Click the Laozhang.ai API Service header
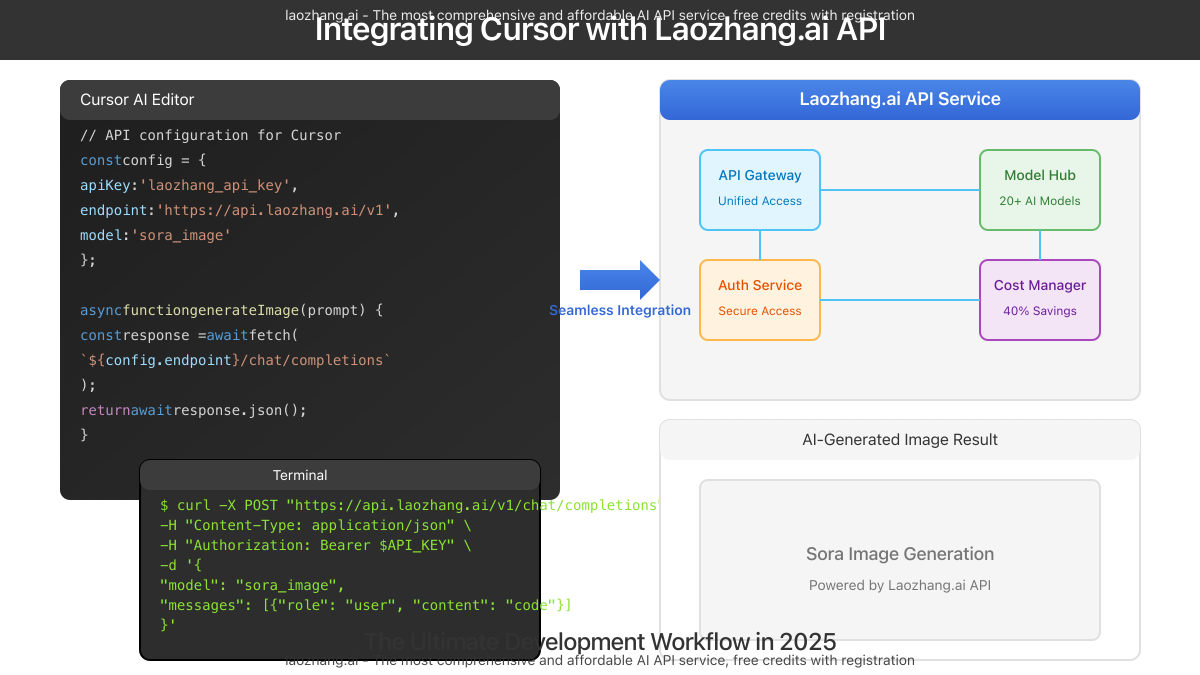The height and width of the screenshot is (675, 1200). click(900, 99)
